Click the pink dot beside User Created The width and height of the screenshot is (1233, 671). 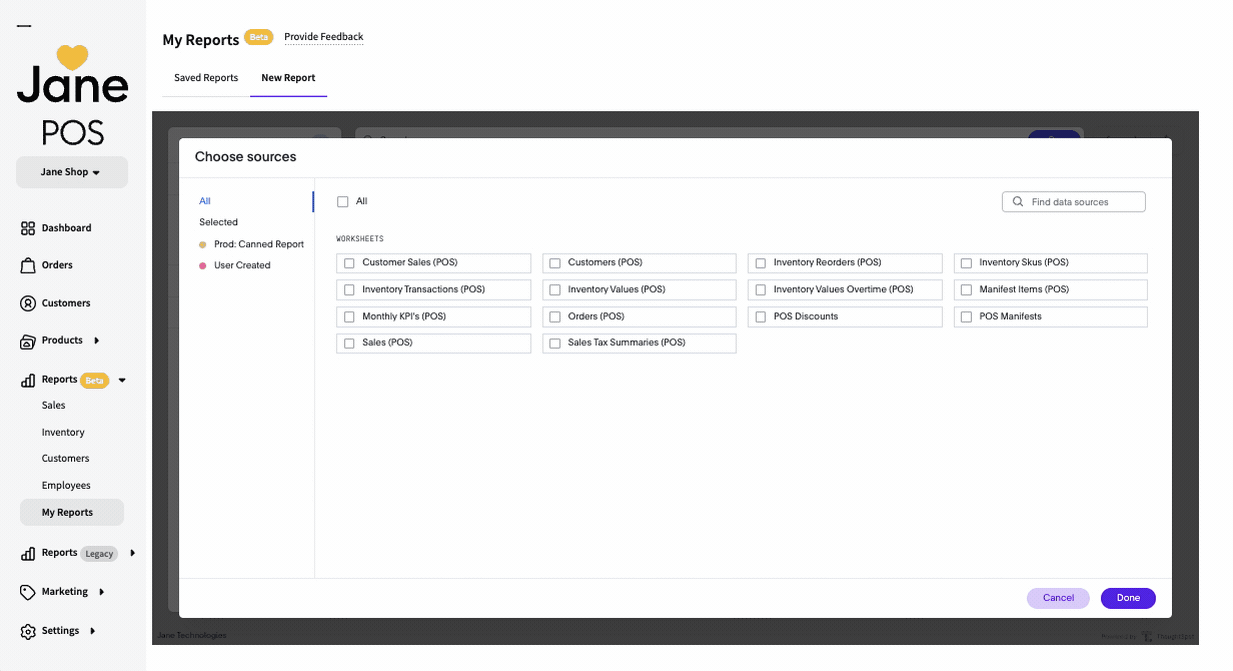click(x=203, y=265)
